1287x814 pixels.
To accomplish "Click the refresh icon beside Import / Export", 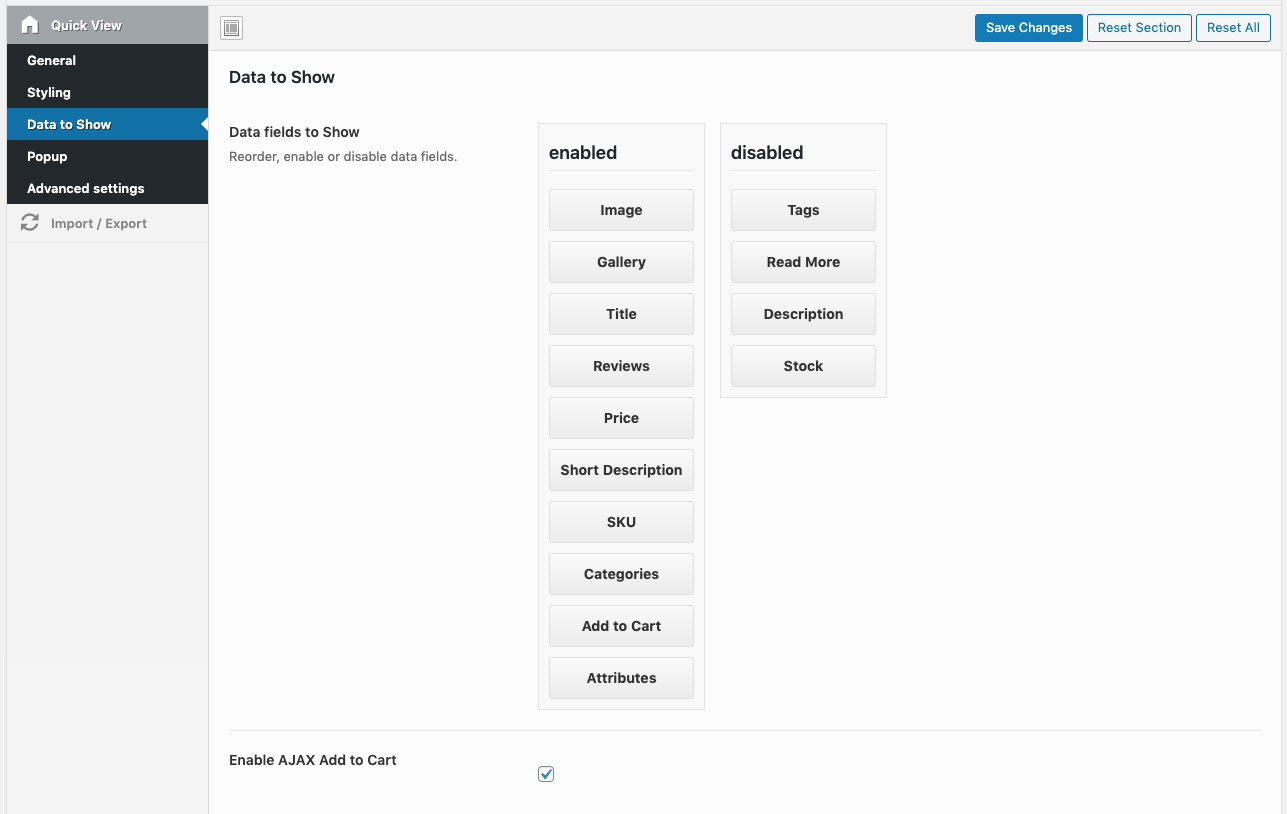I will [x=30, y=222].
